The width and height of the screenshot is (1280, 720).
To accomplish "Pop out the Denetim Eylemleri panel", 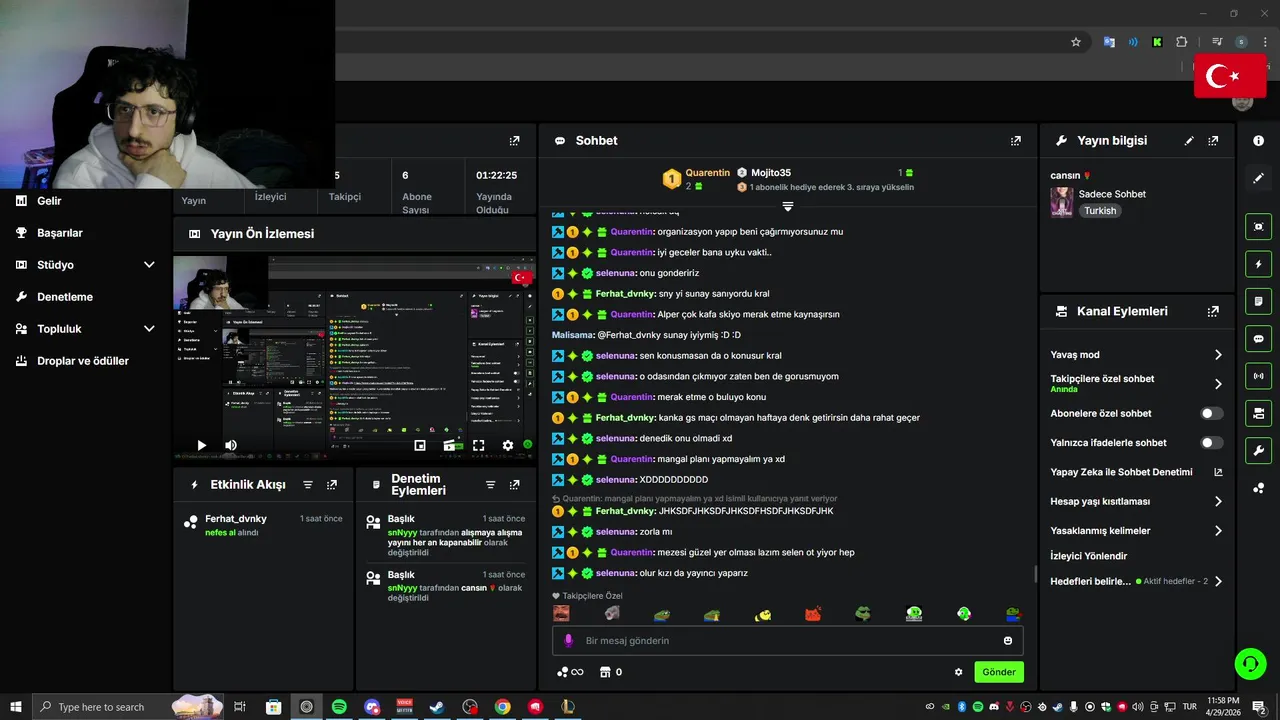I will 514,485.
